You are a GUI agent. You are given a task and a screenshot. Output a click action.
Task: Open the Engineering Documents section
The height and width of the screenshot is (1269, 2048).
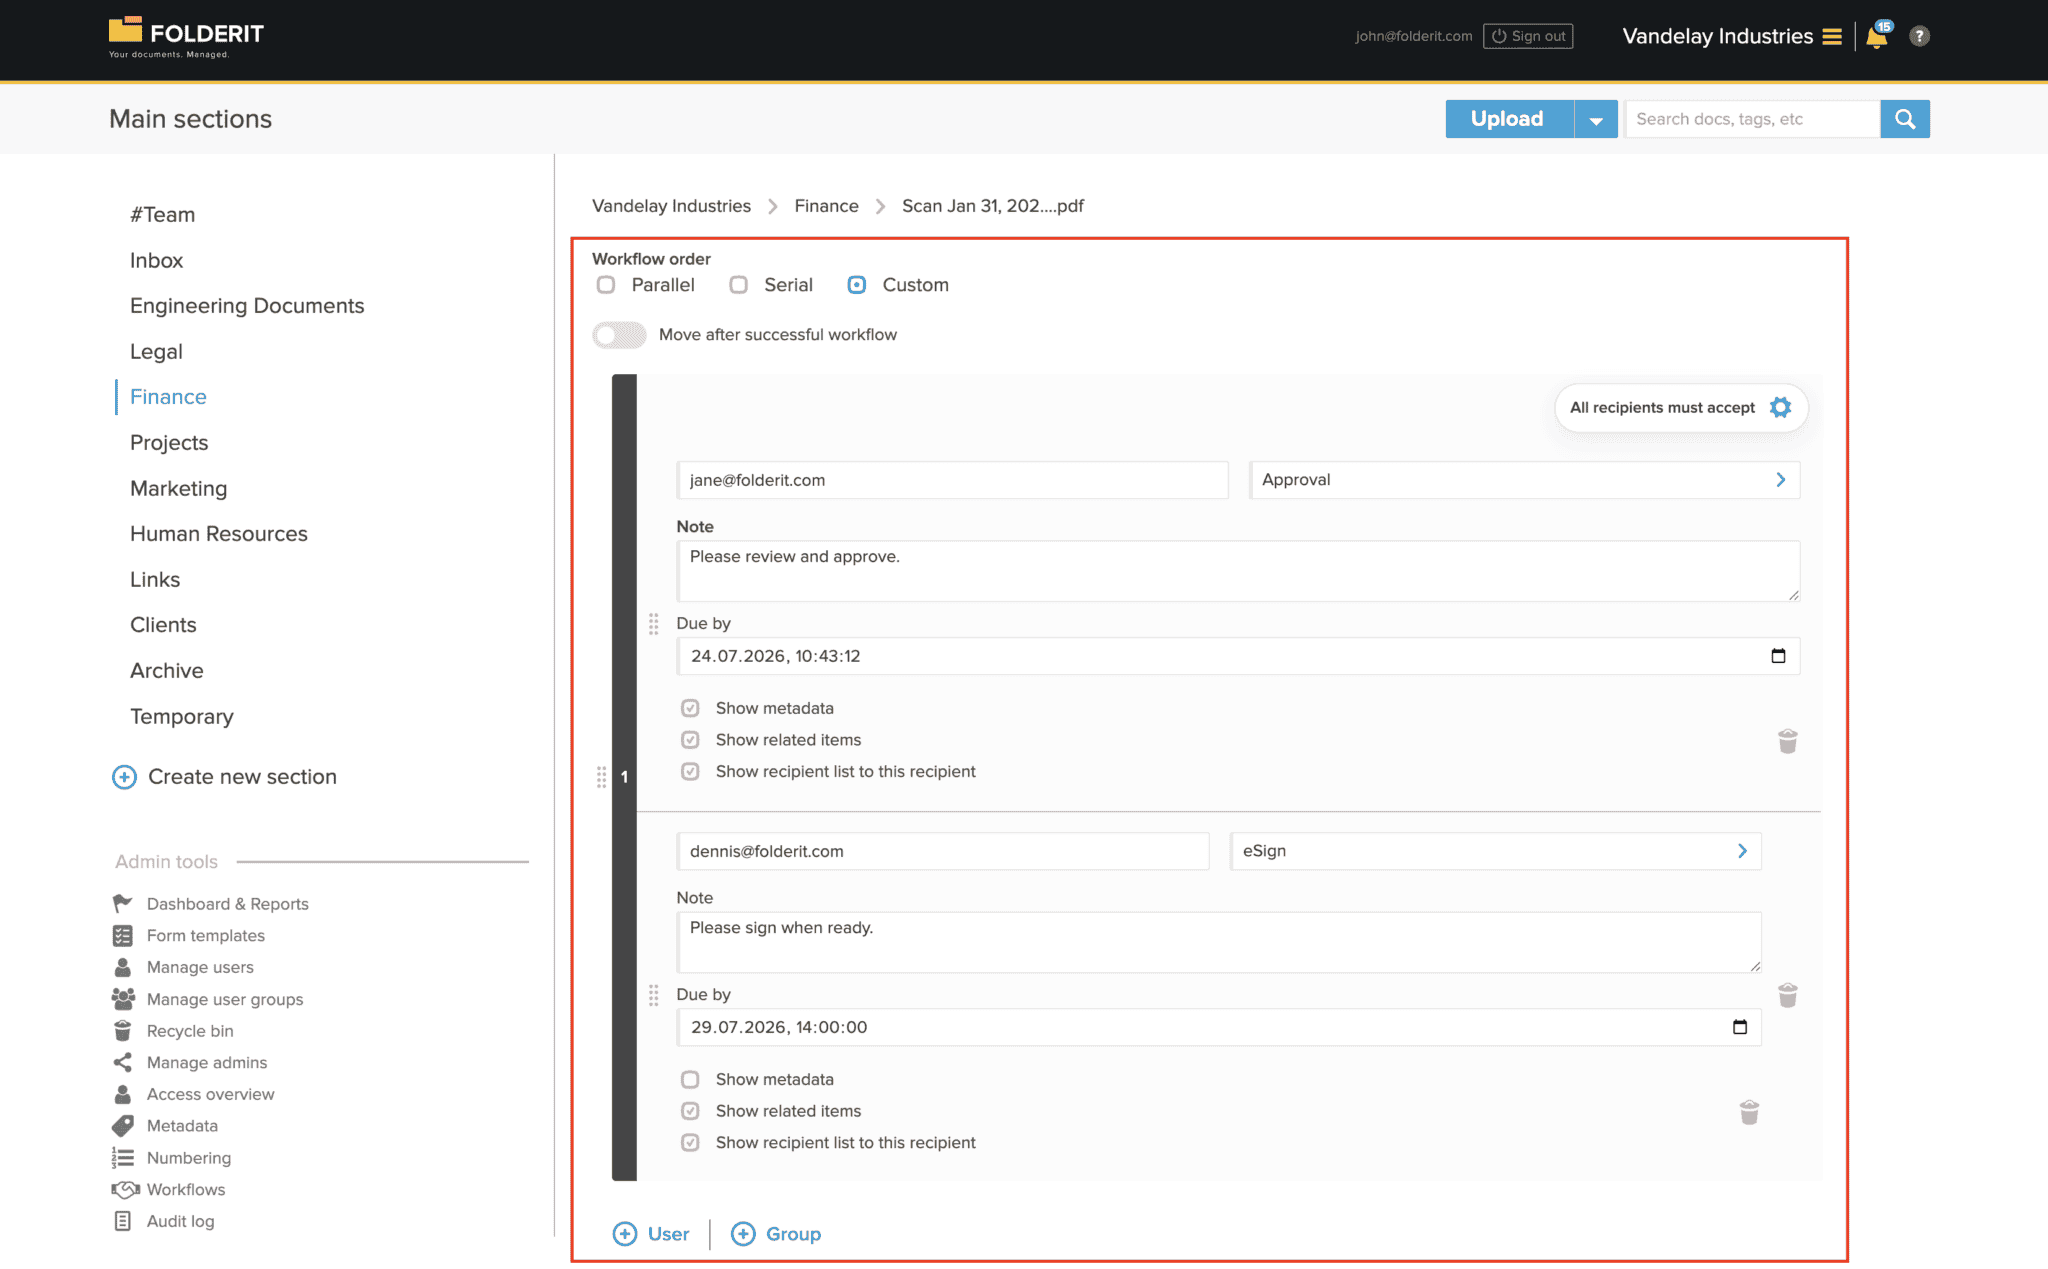(247, 306)
